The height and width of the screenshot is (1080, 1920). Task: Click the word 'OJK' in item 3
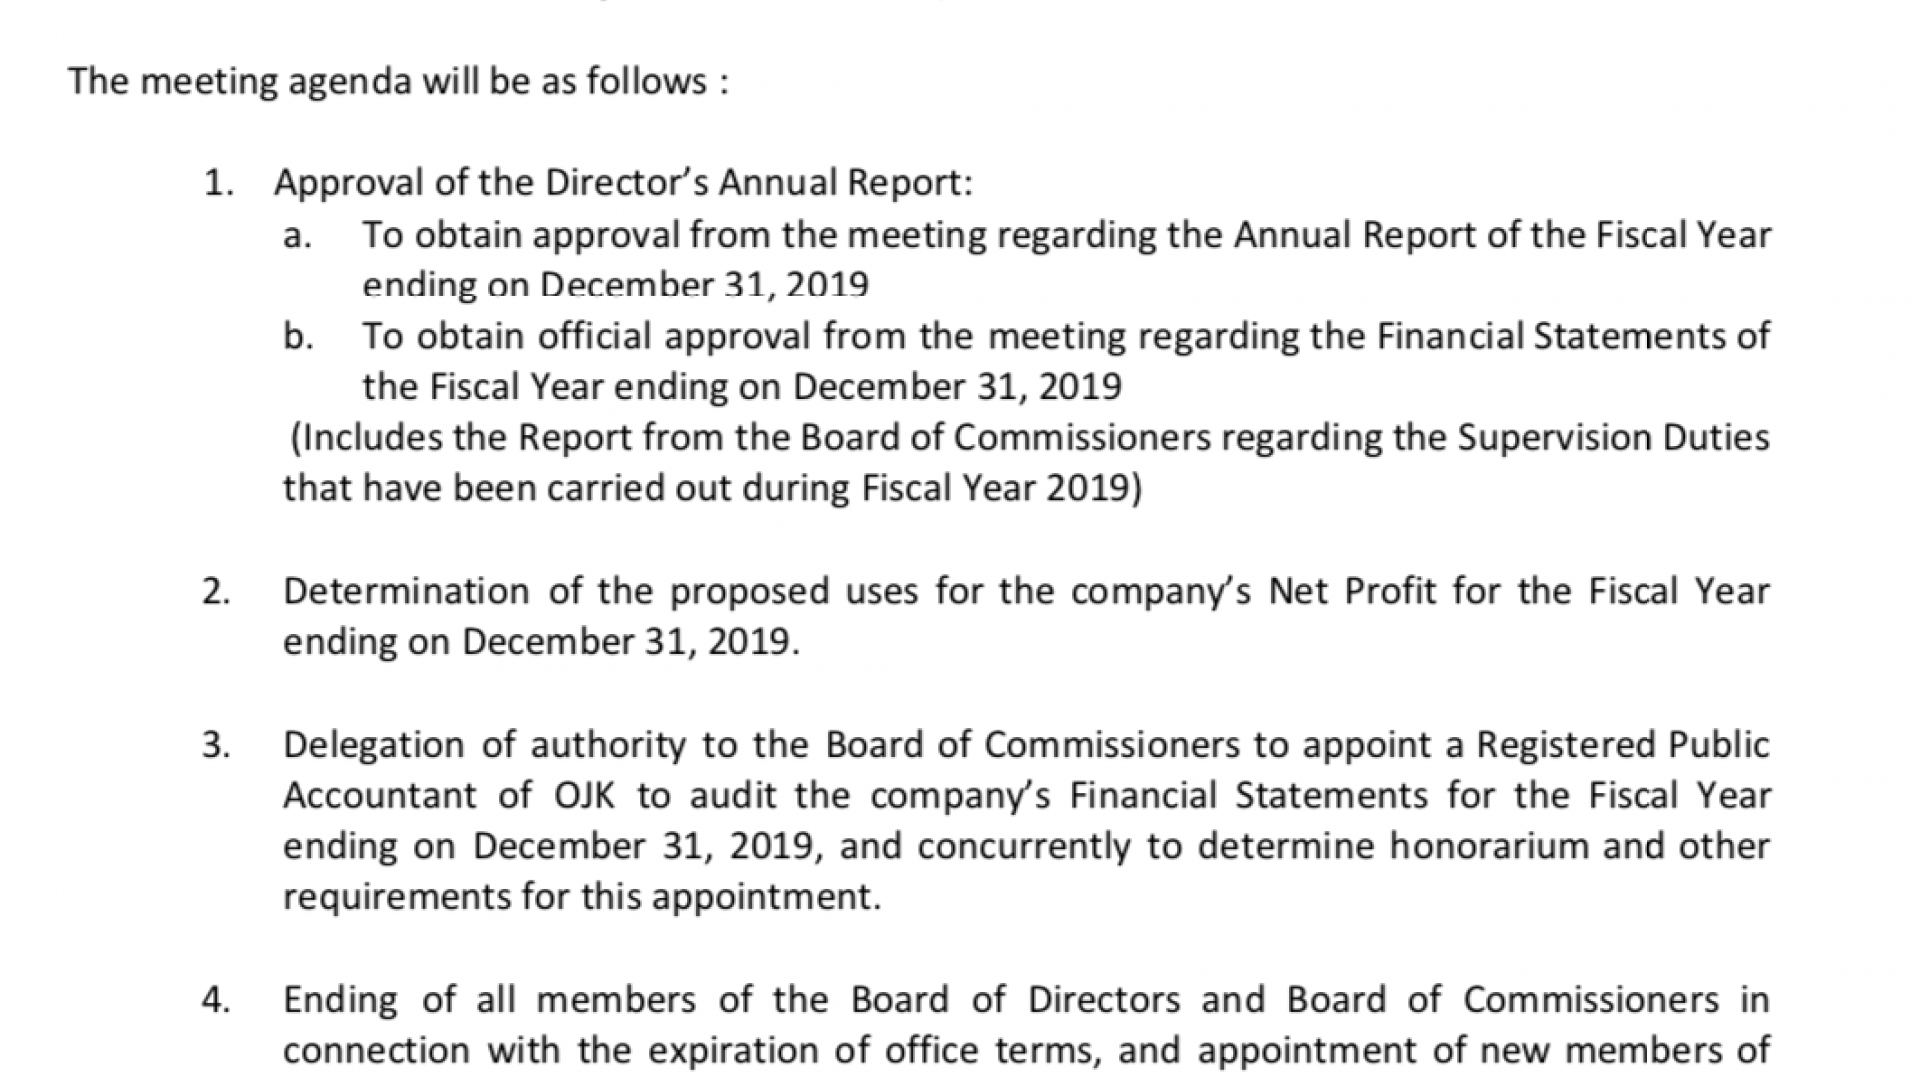(x=585, y=796)
